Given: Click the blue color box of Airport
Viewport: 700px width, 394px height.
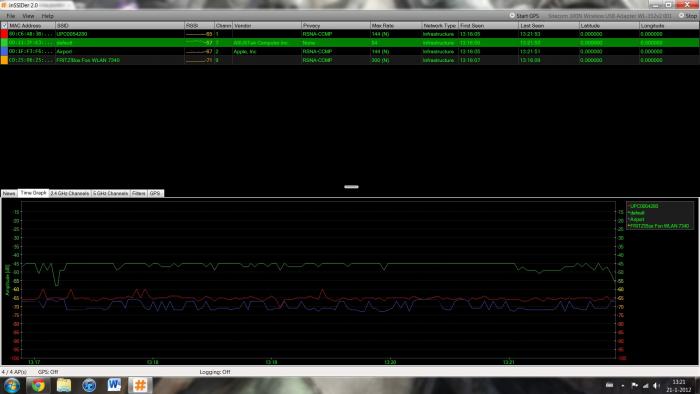Looking at the screenshot, I should pos(4,51).
